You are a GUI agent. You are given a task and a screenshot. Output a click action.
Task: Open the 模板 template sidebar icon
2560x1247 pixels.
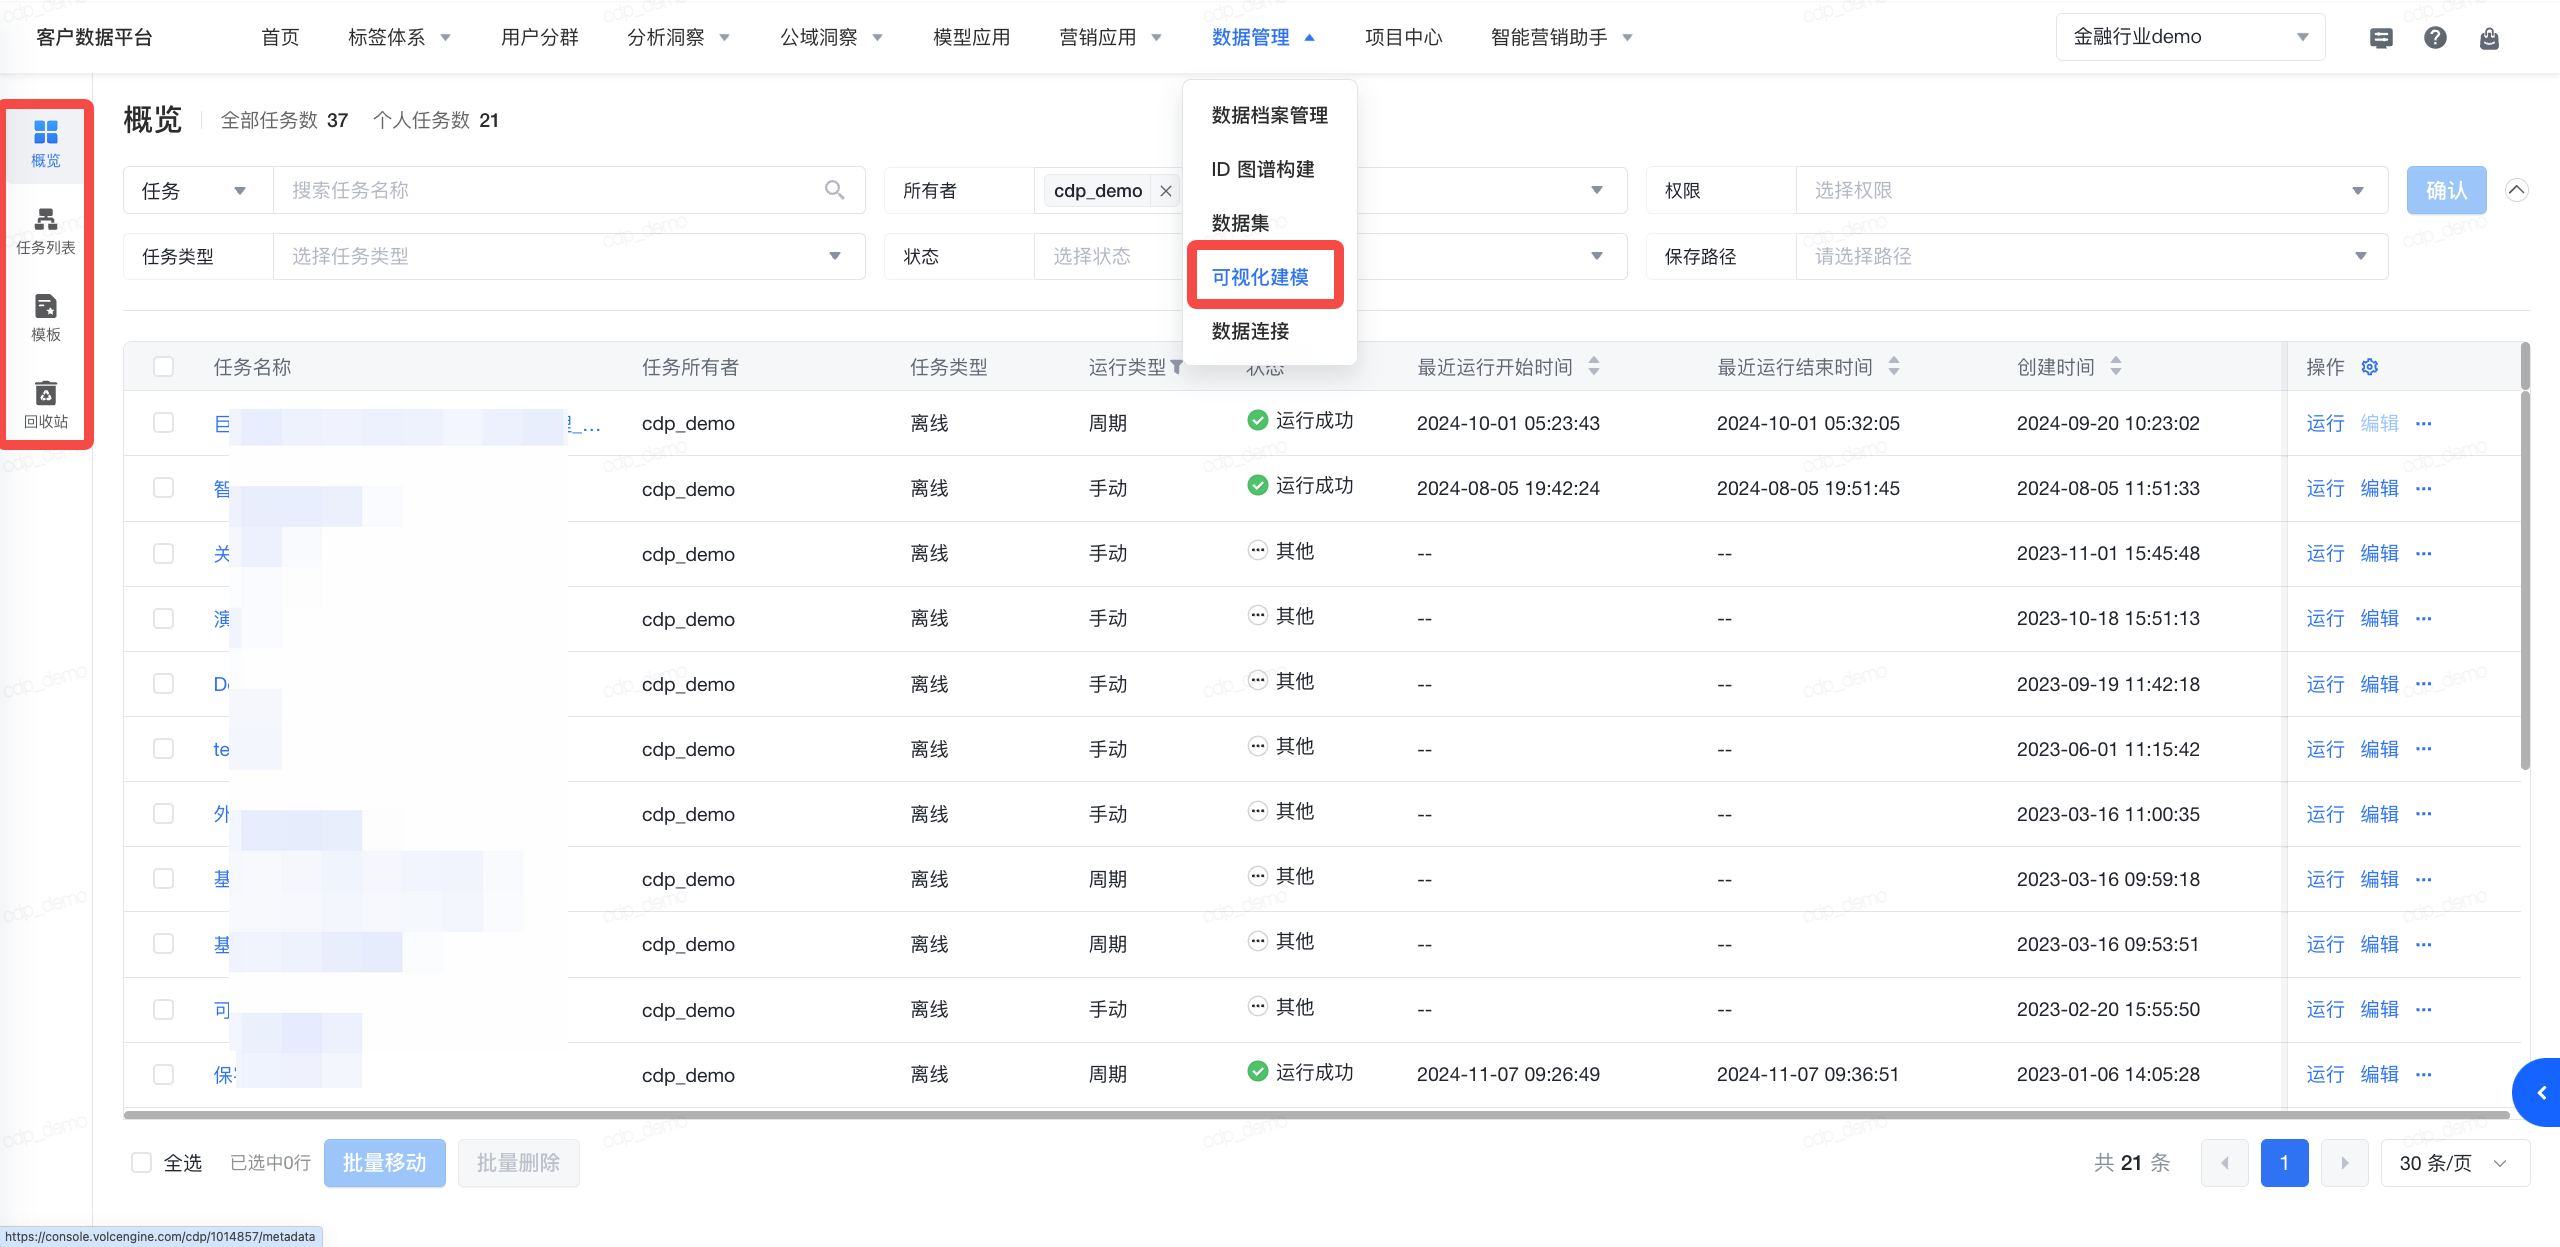point(46,318)
